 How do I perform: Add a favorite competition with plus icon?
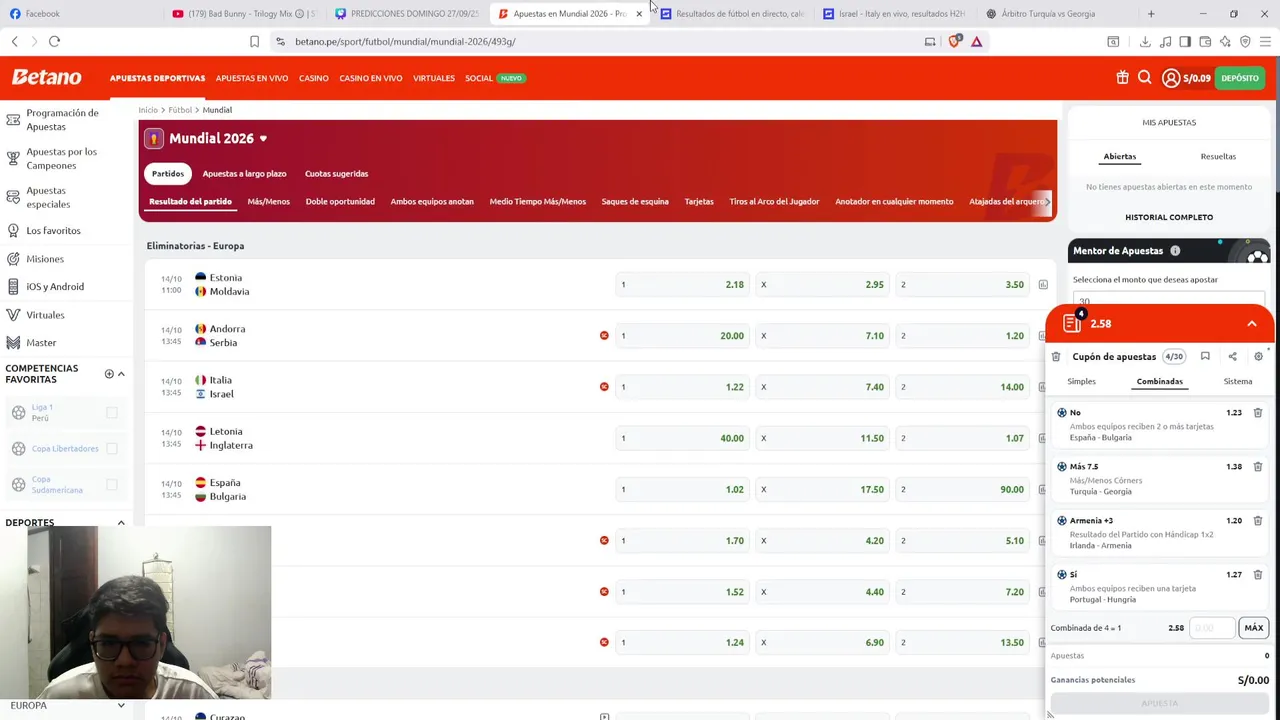point(109,374)
